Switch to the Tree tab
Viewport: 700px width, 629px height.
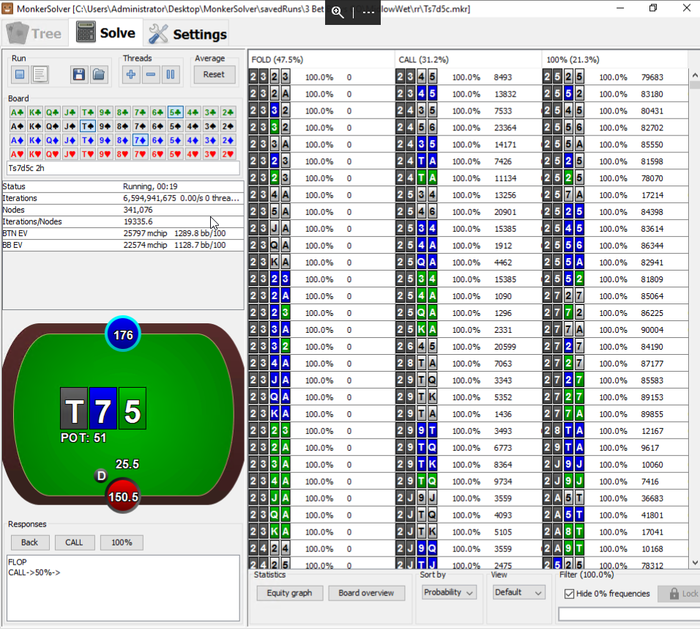(34, 33)
